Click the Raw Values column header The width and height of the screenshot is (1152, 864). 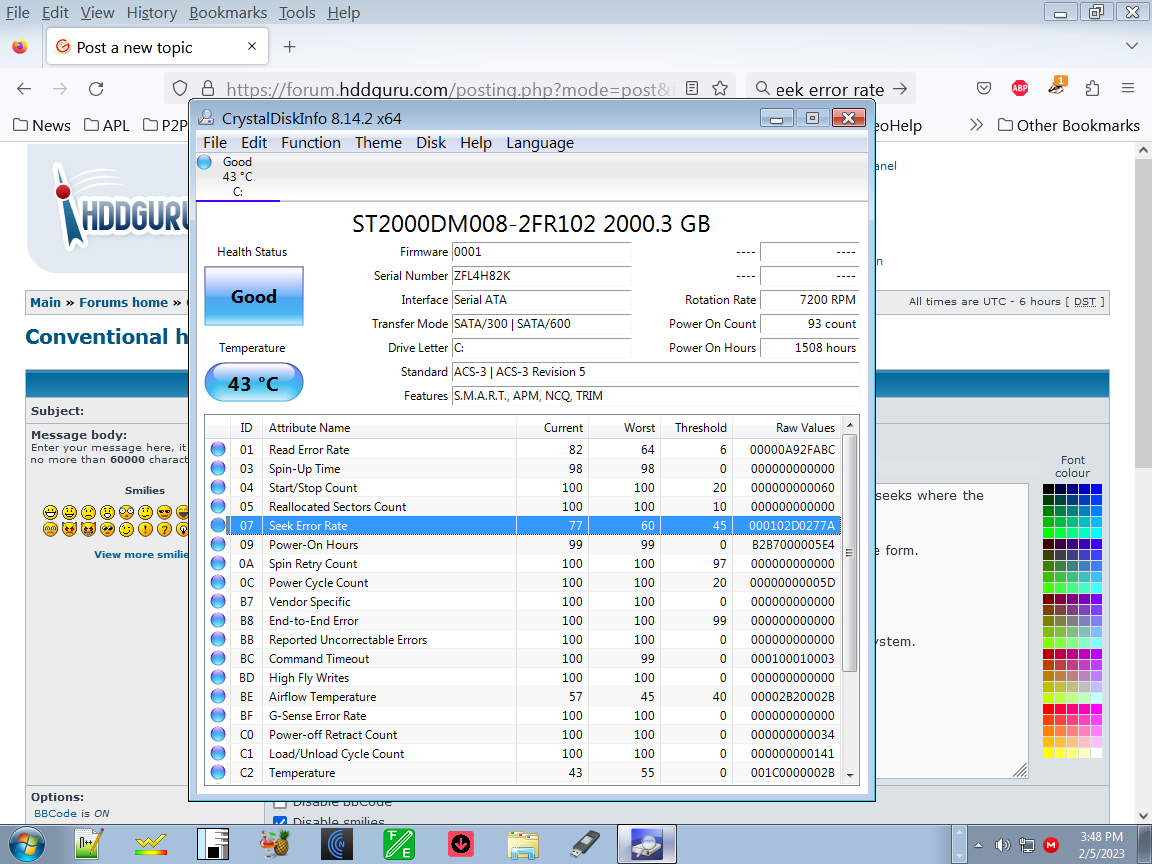coord(787,428)
